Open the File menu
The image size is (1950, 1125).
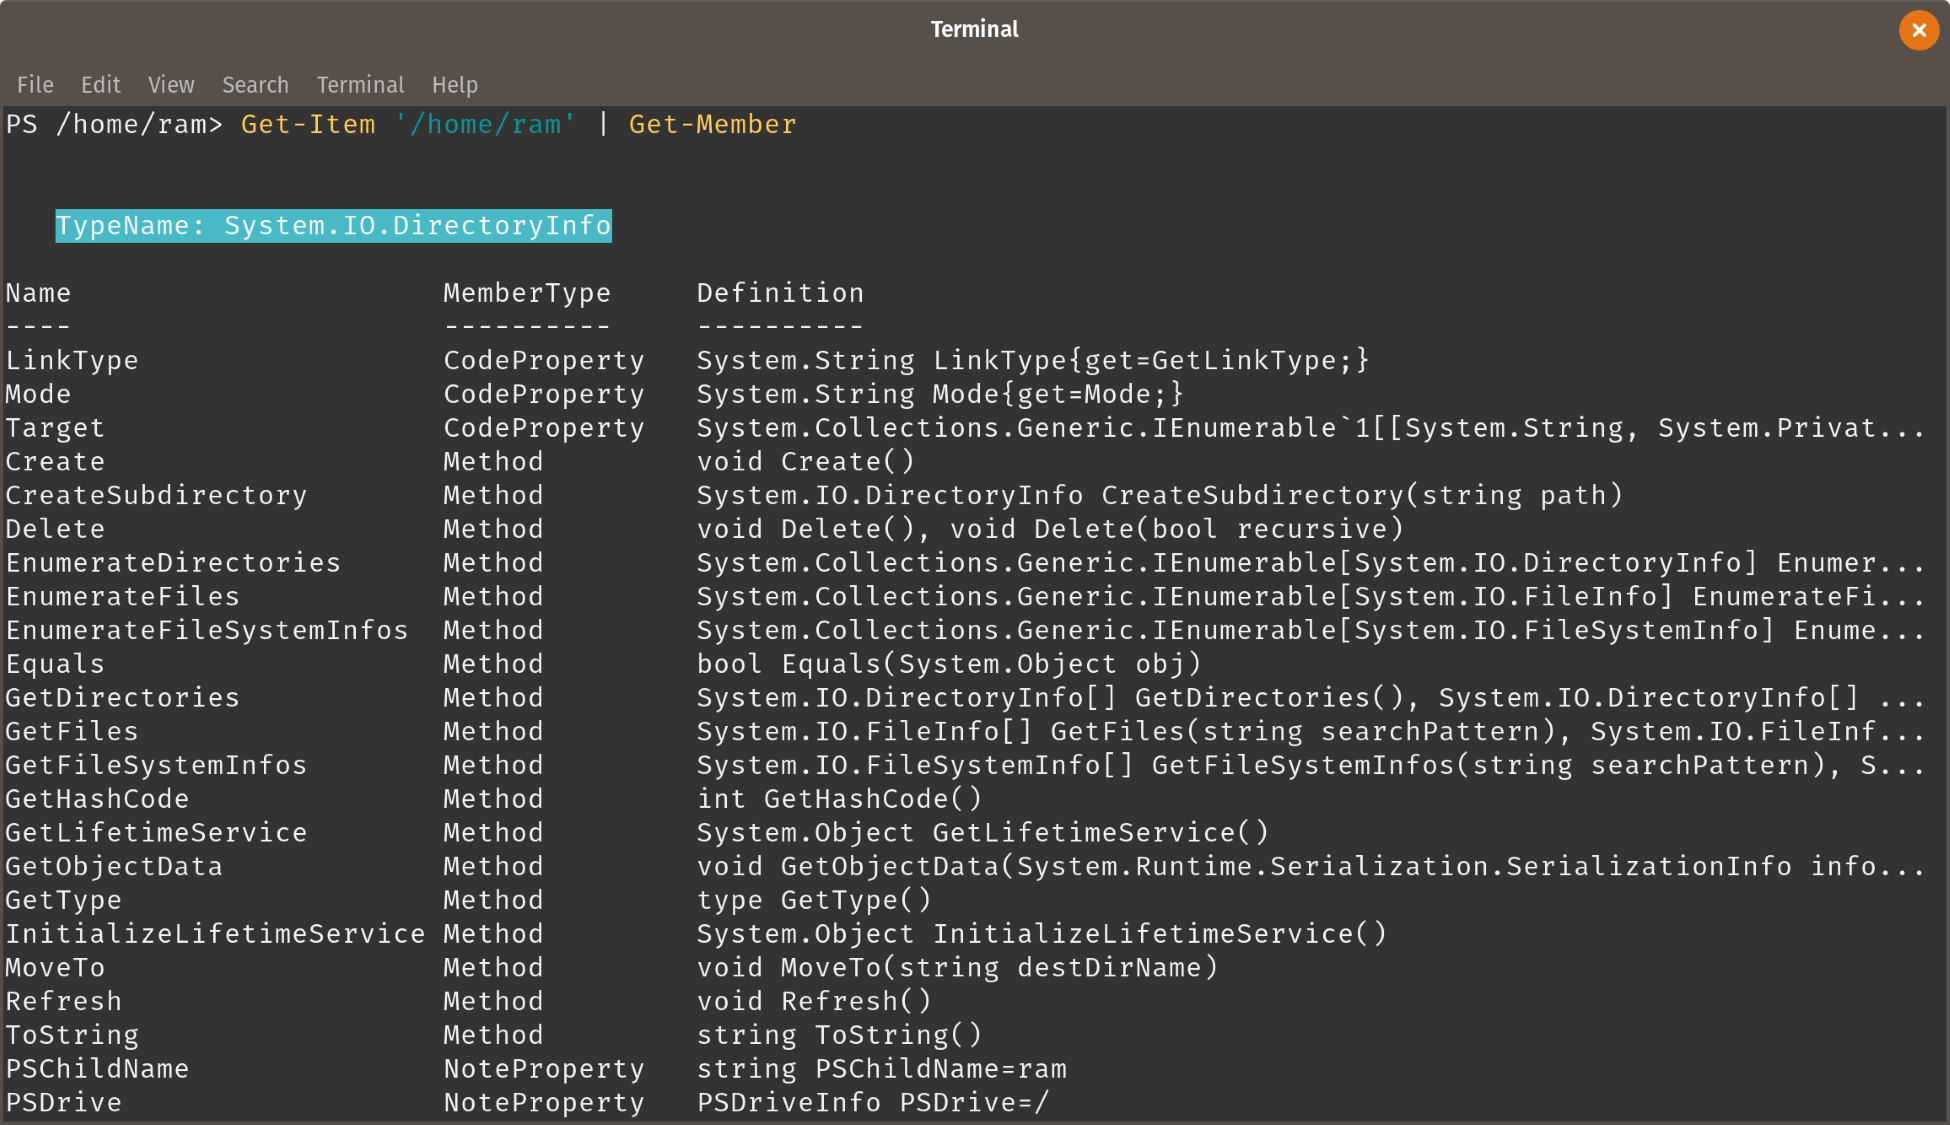(35, 85)
